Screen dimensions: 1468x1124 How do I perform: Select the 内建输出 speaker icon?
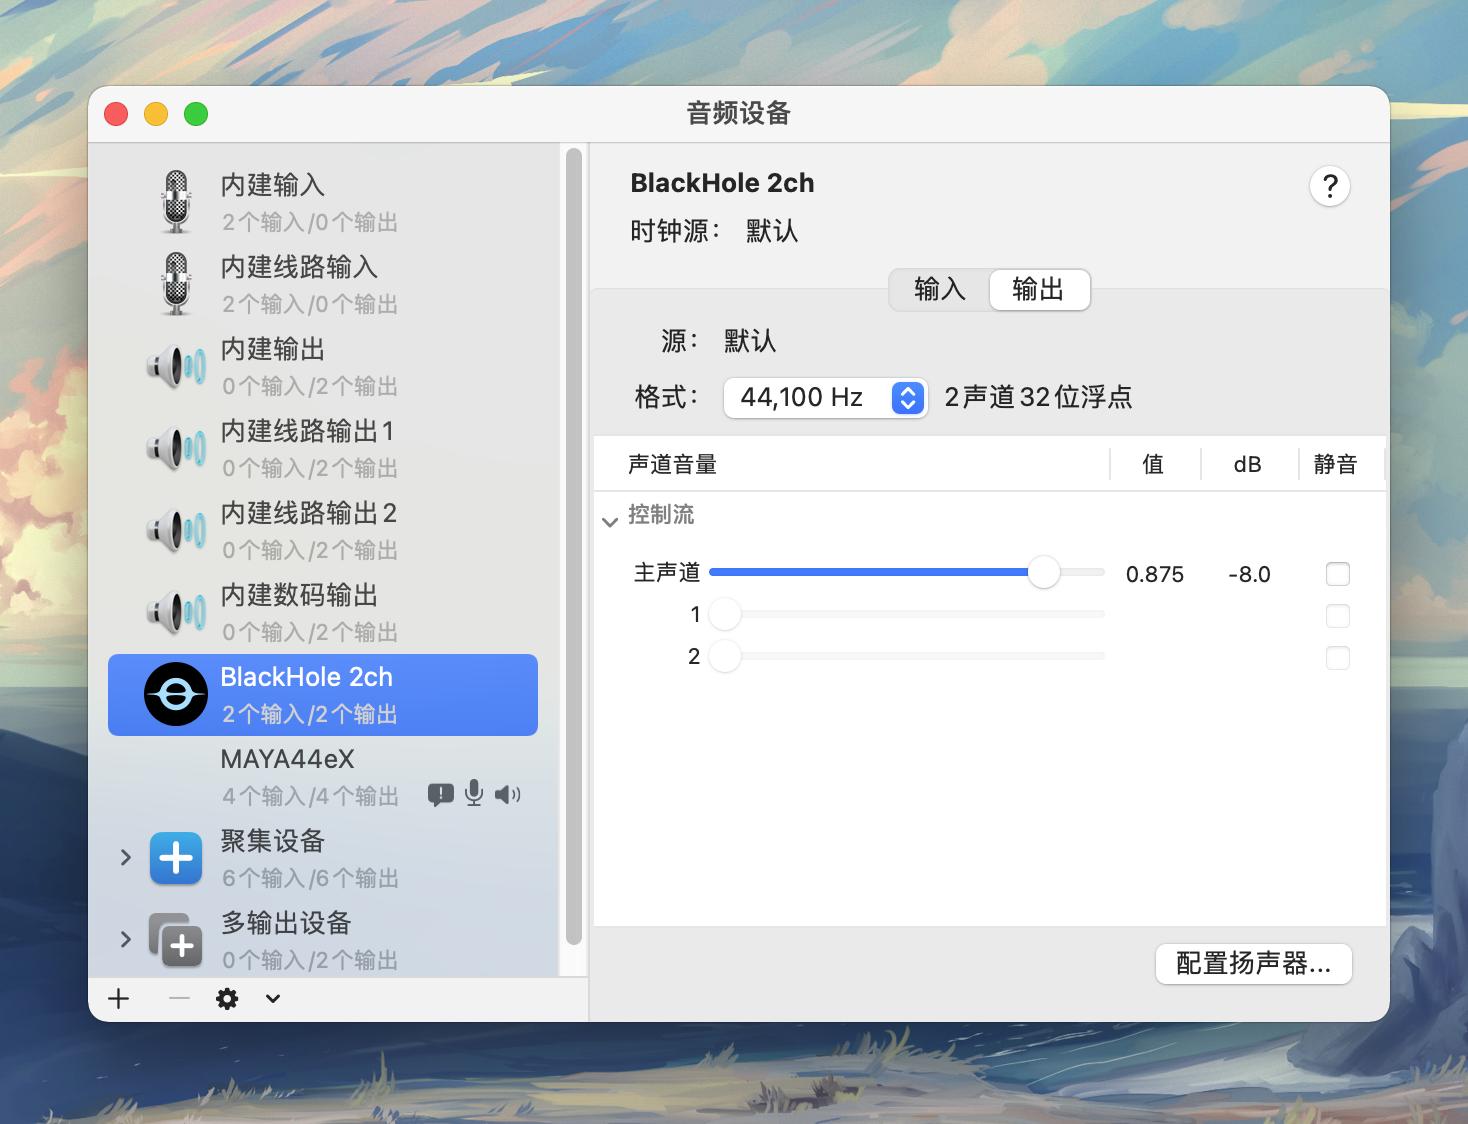(176, 365)
